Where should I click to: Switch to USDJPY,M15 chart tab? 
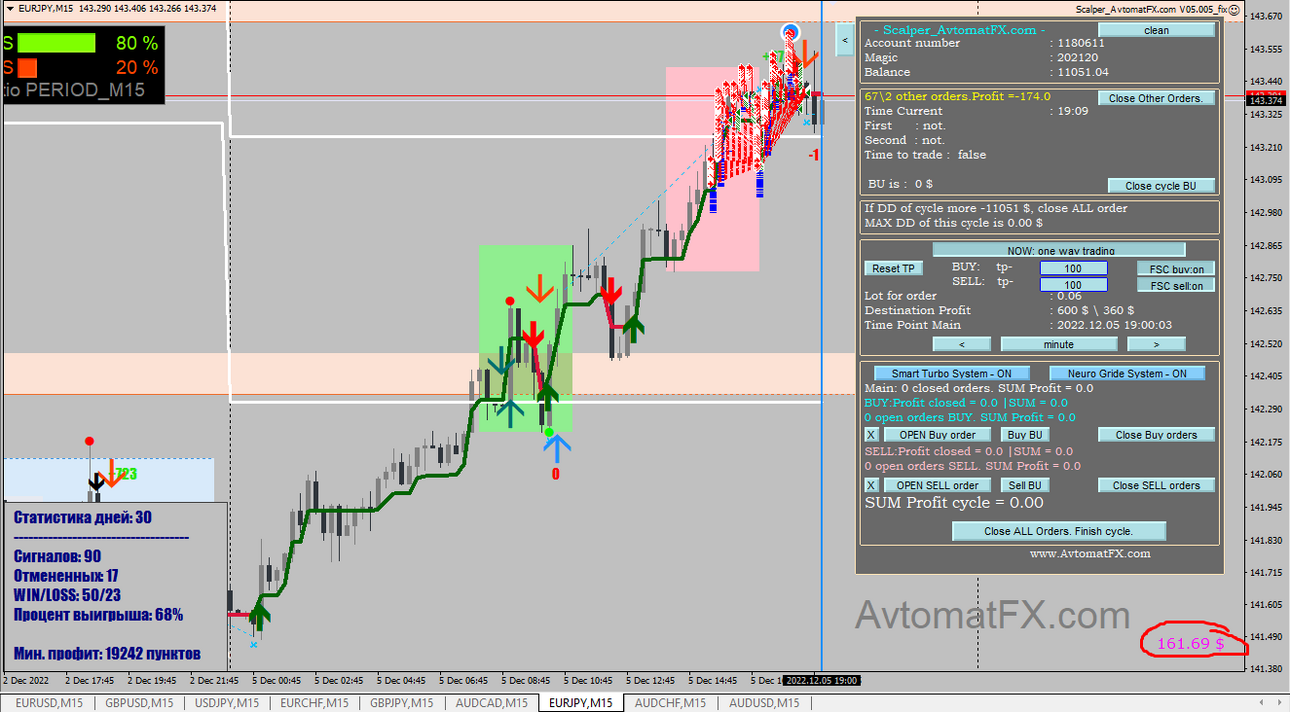pyautogui.click(x=226, y=703)
